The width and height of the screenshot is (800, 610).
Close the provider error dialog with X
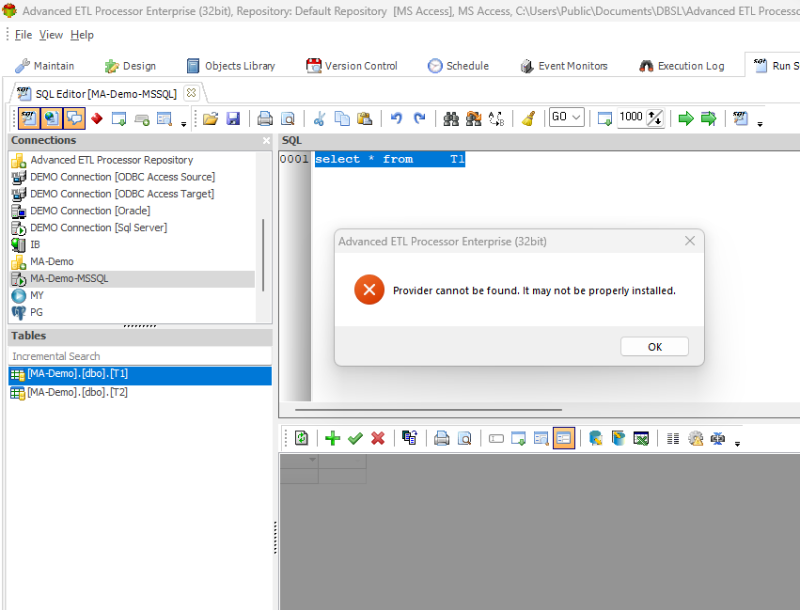[690, 241]
